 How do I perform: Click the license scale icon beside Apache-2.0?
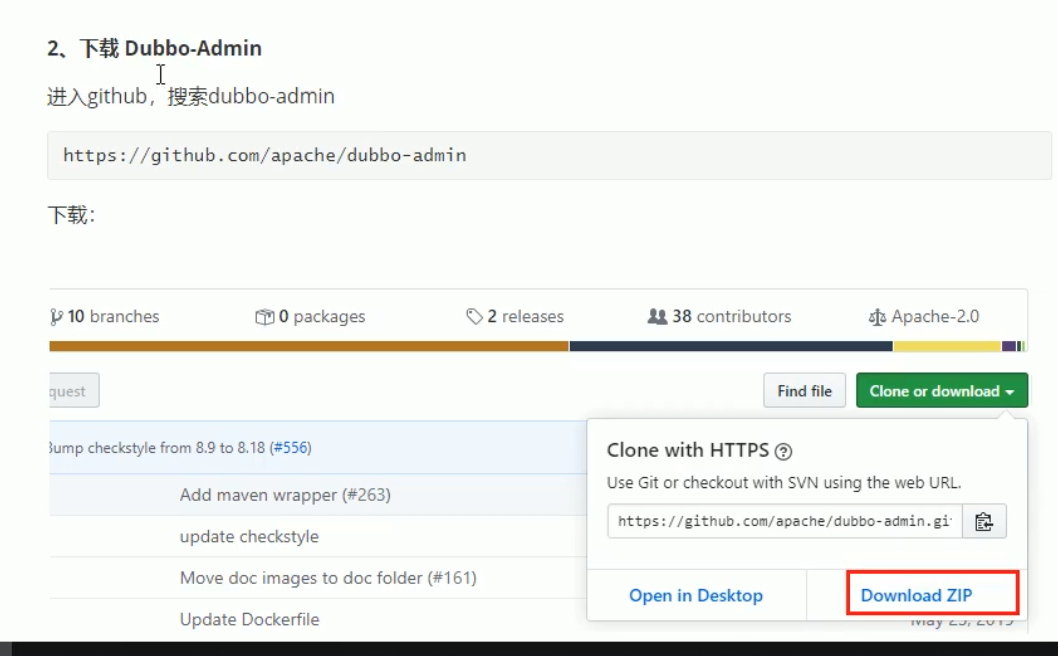877,317
